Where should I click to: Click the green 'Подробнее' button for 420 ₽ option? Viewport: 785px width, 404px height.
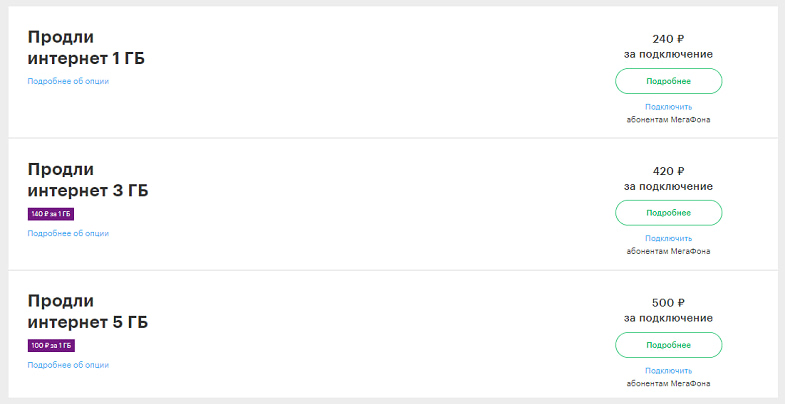[x=668, y=213]
